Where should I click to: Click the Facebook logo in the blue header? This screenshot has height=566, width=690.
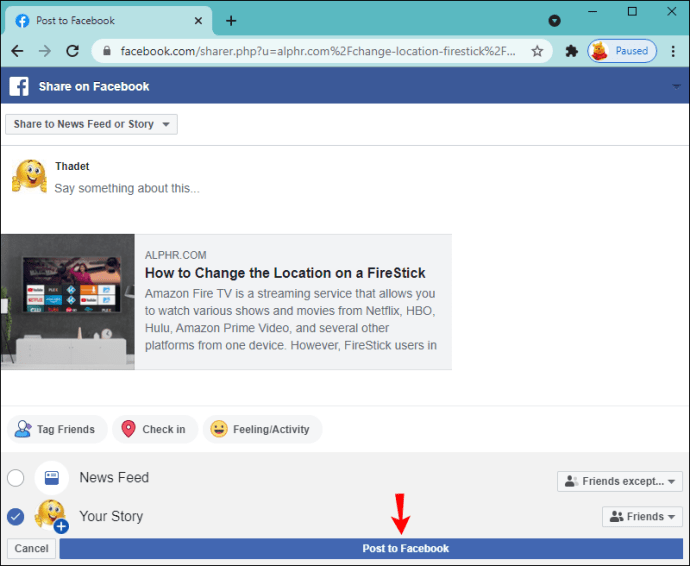click(x=19, y=86)
